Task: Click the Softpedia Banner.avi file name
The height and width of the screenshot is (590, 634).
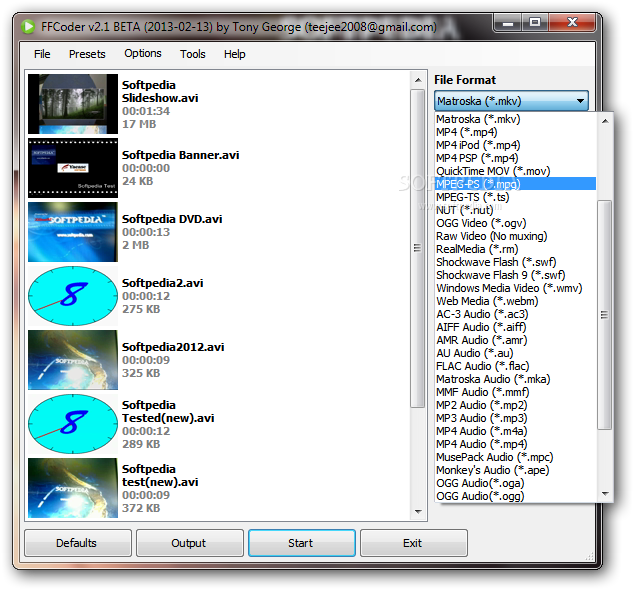Action: pyautogui.click(x=180, y=155)
